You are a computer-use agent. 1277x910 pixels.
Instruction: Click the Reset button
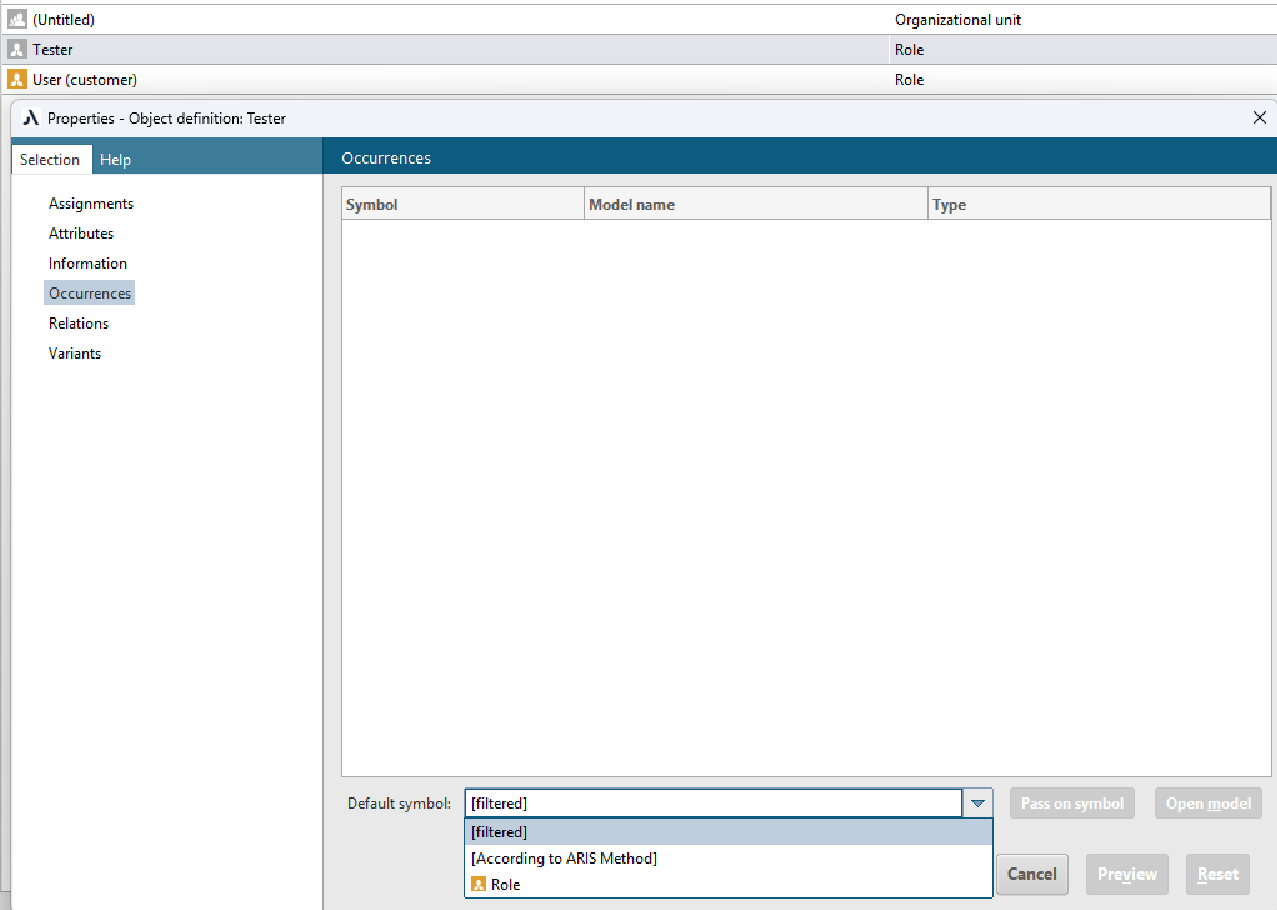1218,874
